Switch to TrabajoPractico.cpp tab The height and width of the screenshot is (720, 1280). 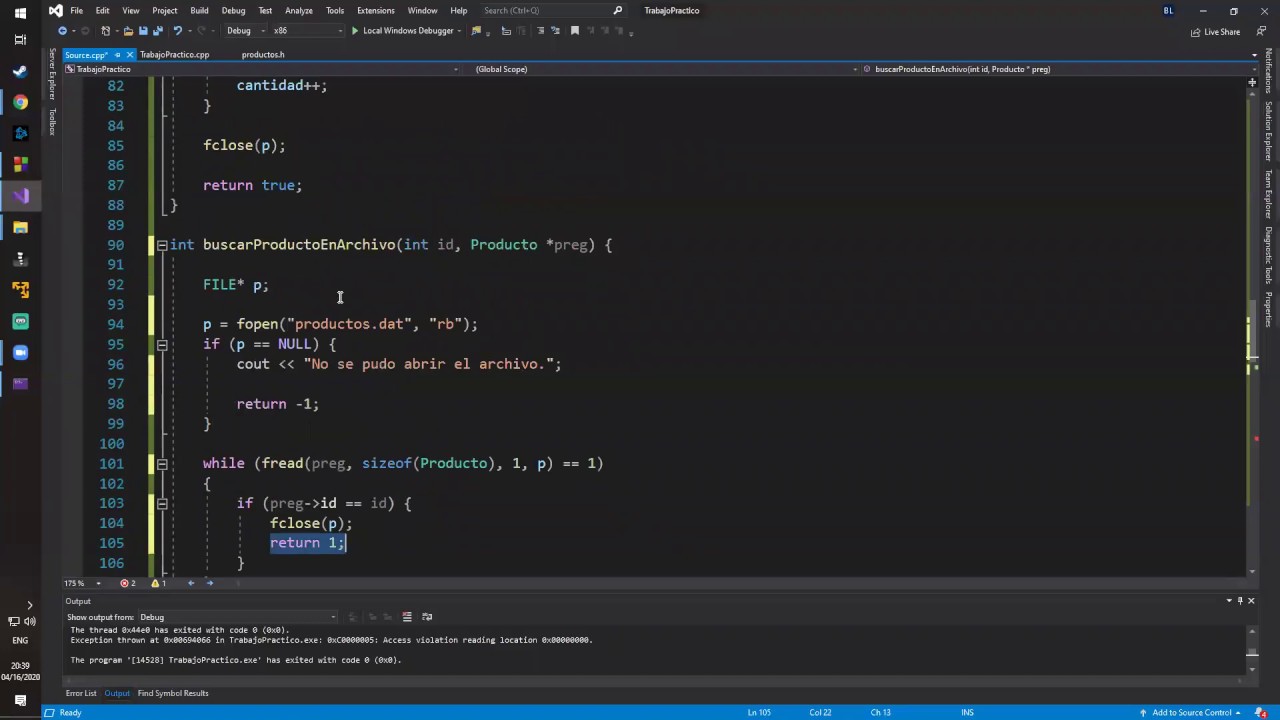175,55
